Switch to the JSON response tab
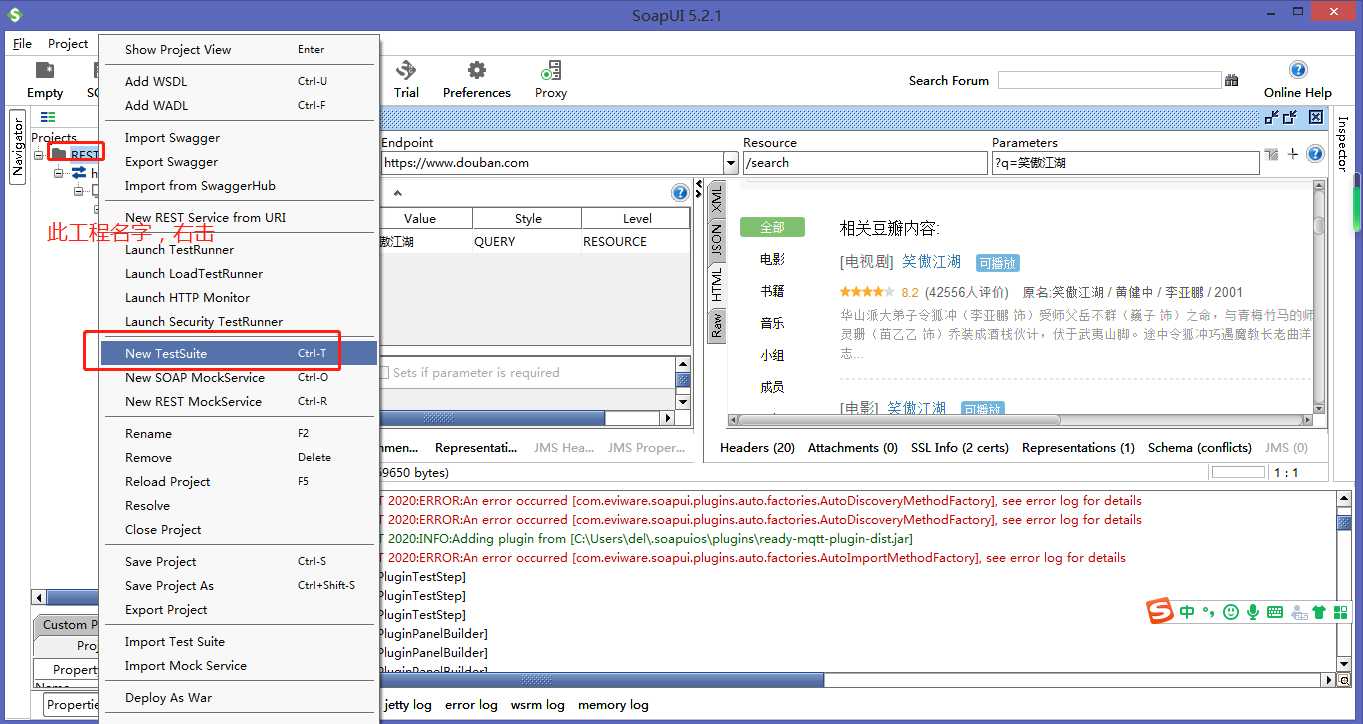 pos(716,240)
